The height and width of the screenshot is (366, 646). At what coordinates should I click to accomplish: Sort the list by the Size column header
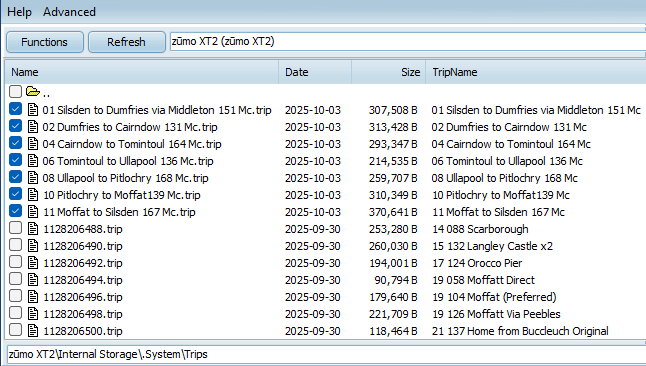tap(389, 72)
